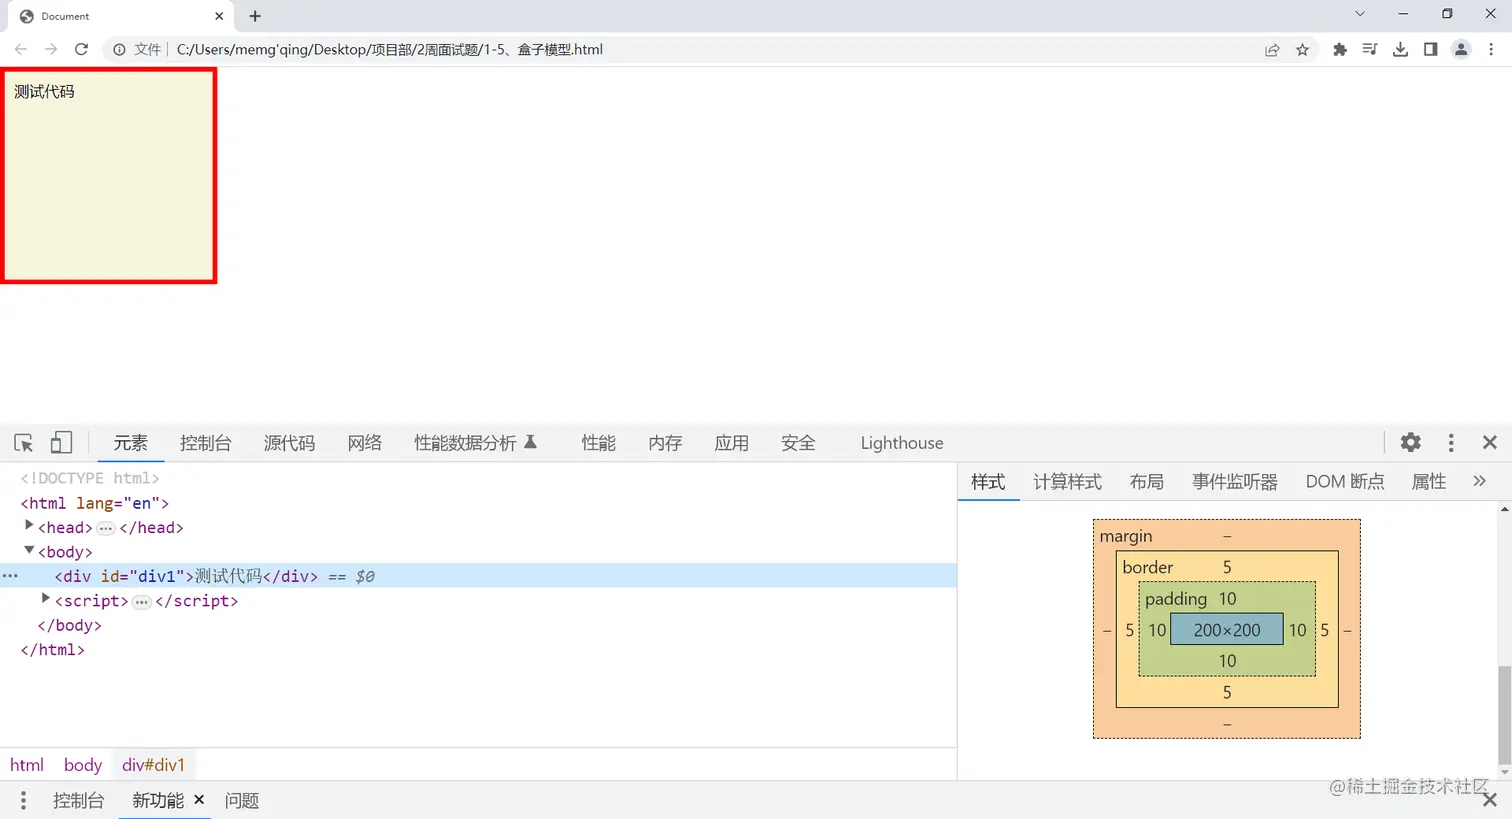Open the 性能数据分析 panel tab

(476, 443)
